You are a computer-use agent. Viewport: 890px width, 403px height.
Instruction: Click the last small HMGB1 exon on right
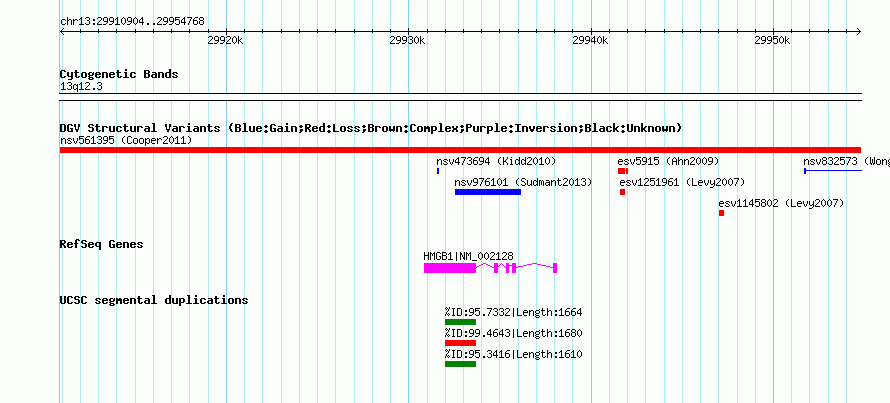pyautogui.click(x=555, y=268)
